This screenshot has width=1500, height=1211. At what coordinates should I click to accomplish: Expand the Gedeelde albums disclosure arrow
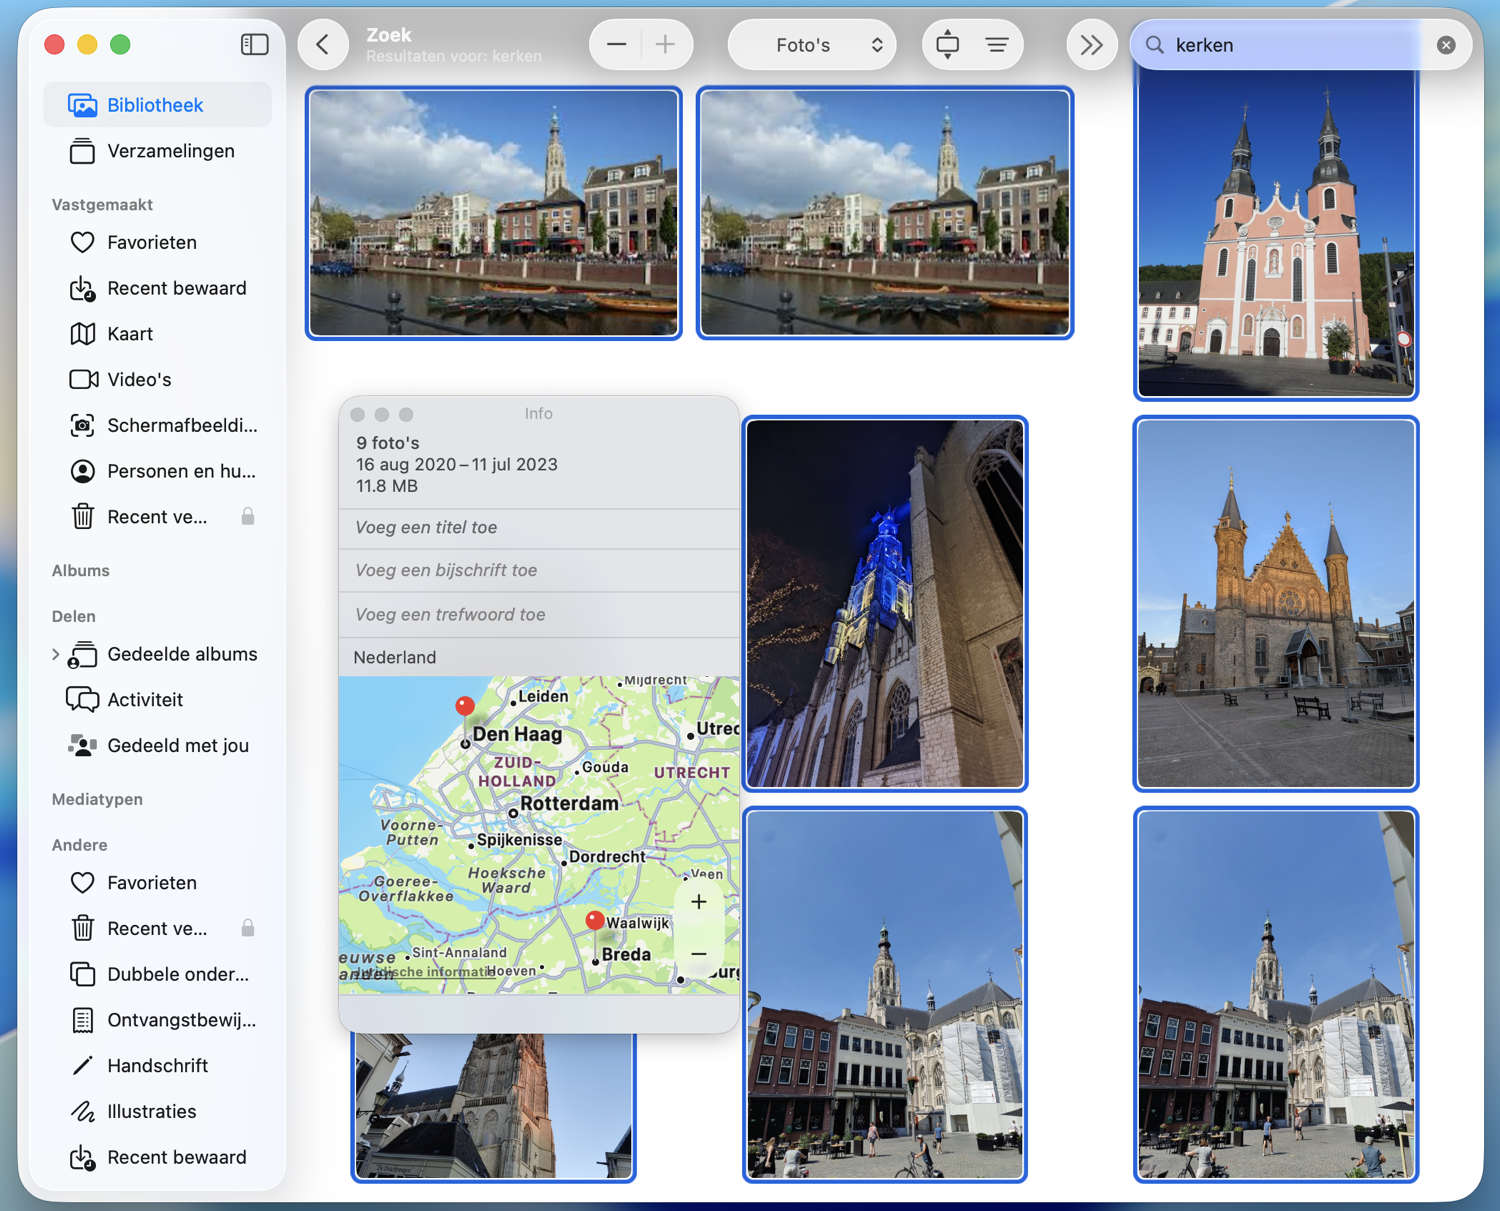coord(55,655)
